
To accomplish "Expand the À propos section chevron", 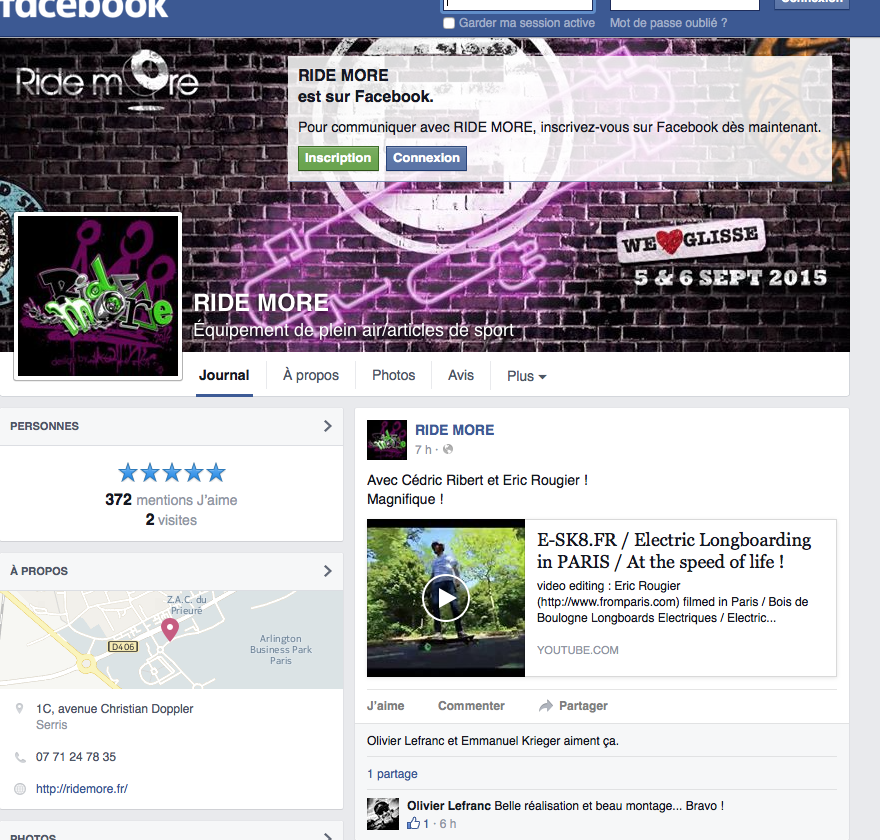I will tap(328, 571).
